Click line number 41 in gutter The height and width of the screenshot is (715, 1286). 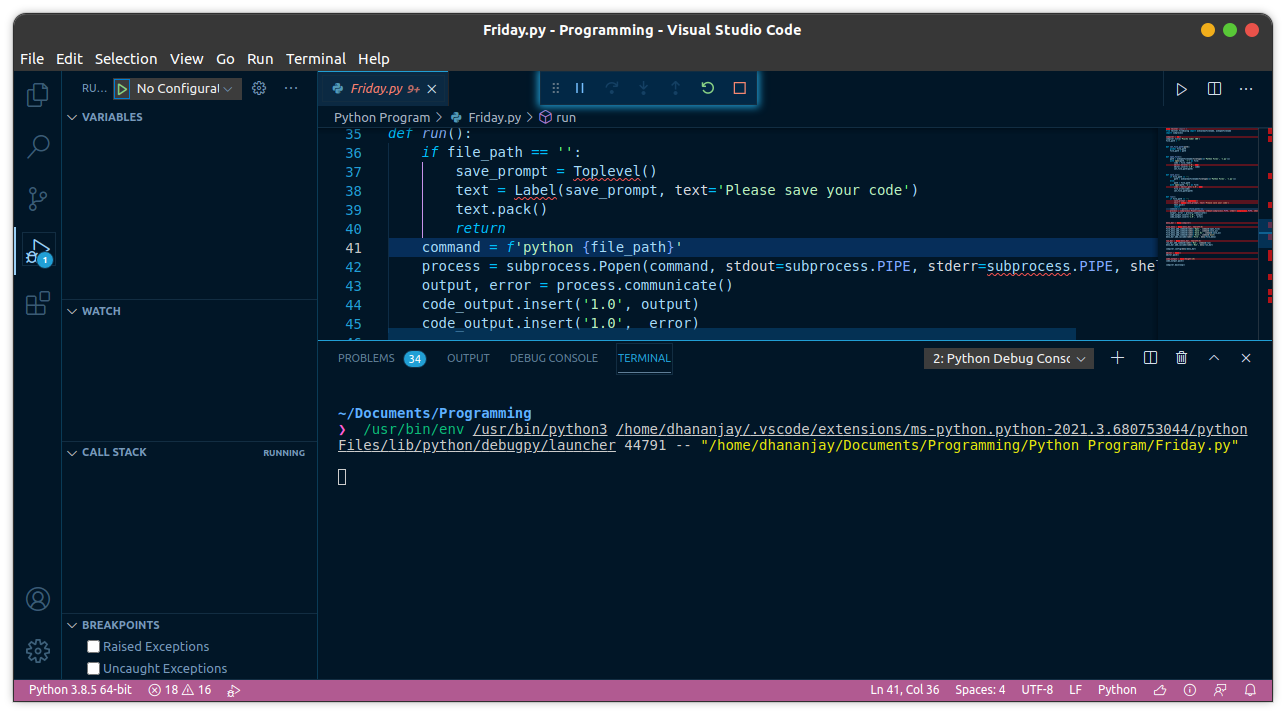point(352,248)
